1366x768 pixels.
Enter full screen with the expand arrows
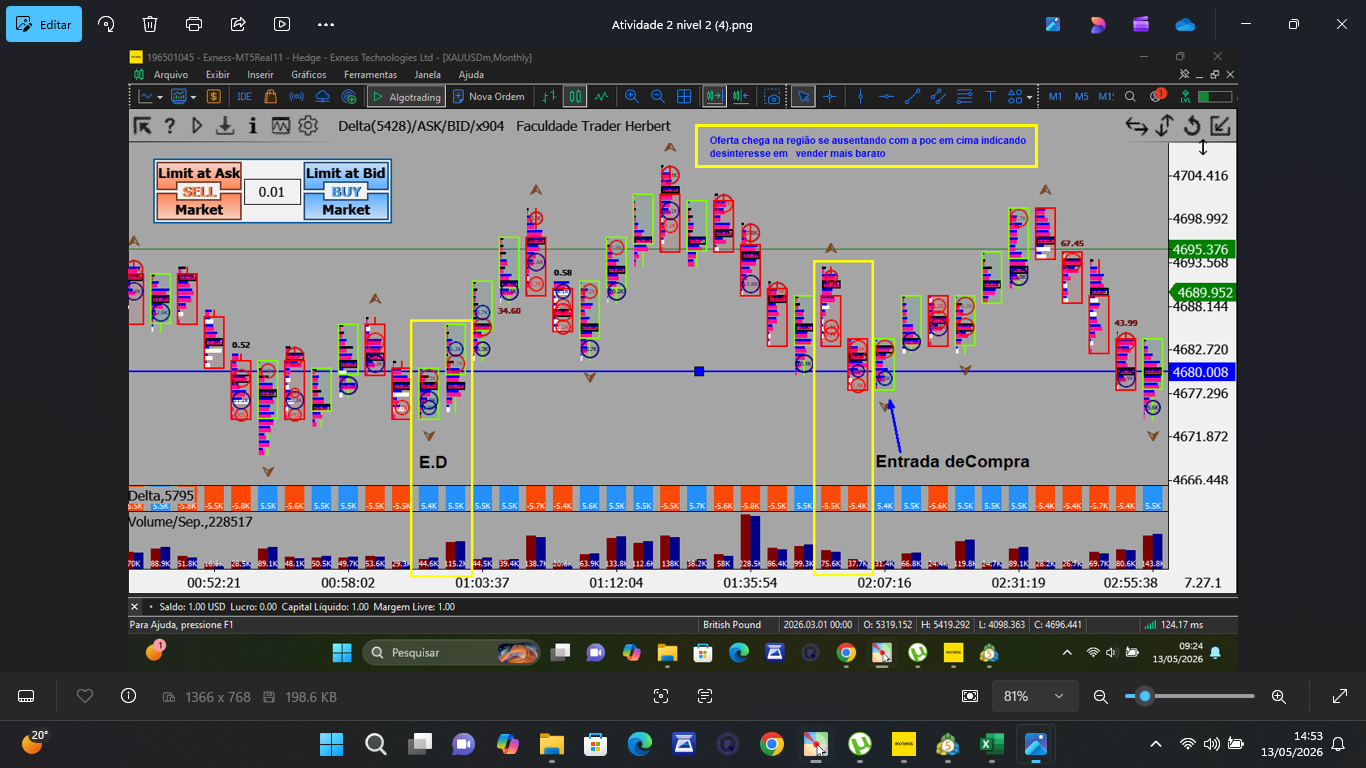coord(1340,696)
